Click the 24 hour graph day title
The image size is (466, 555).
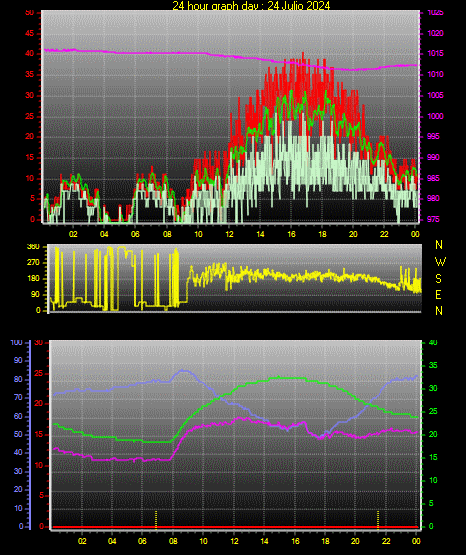click(251, 5)
